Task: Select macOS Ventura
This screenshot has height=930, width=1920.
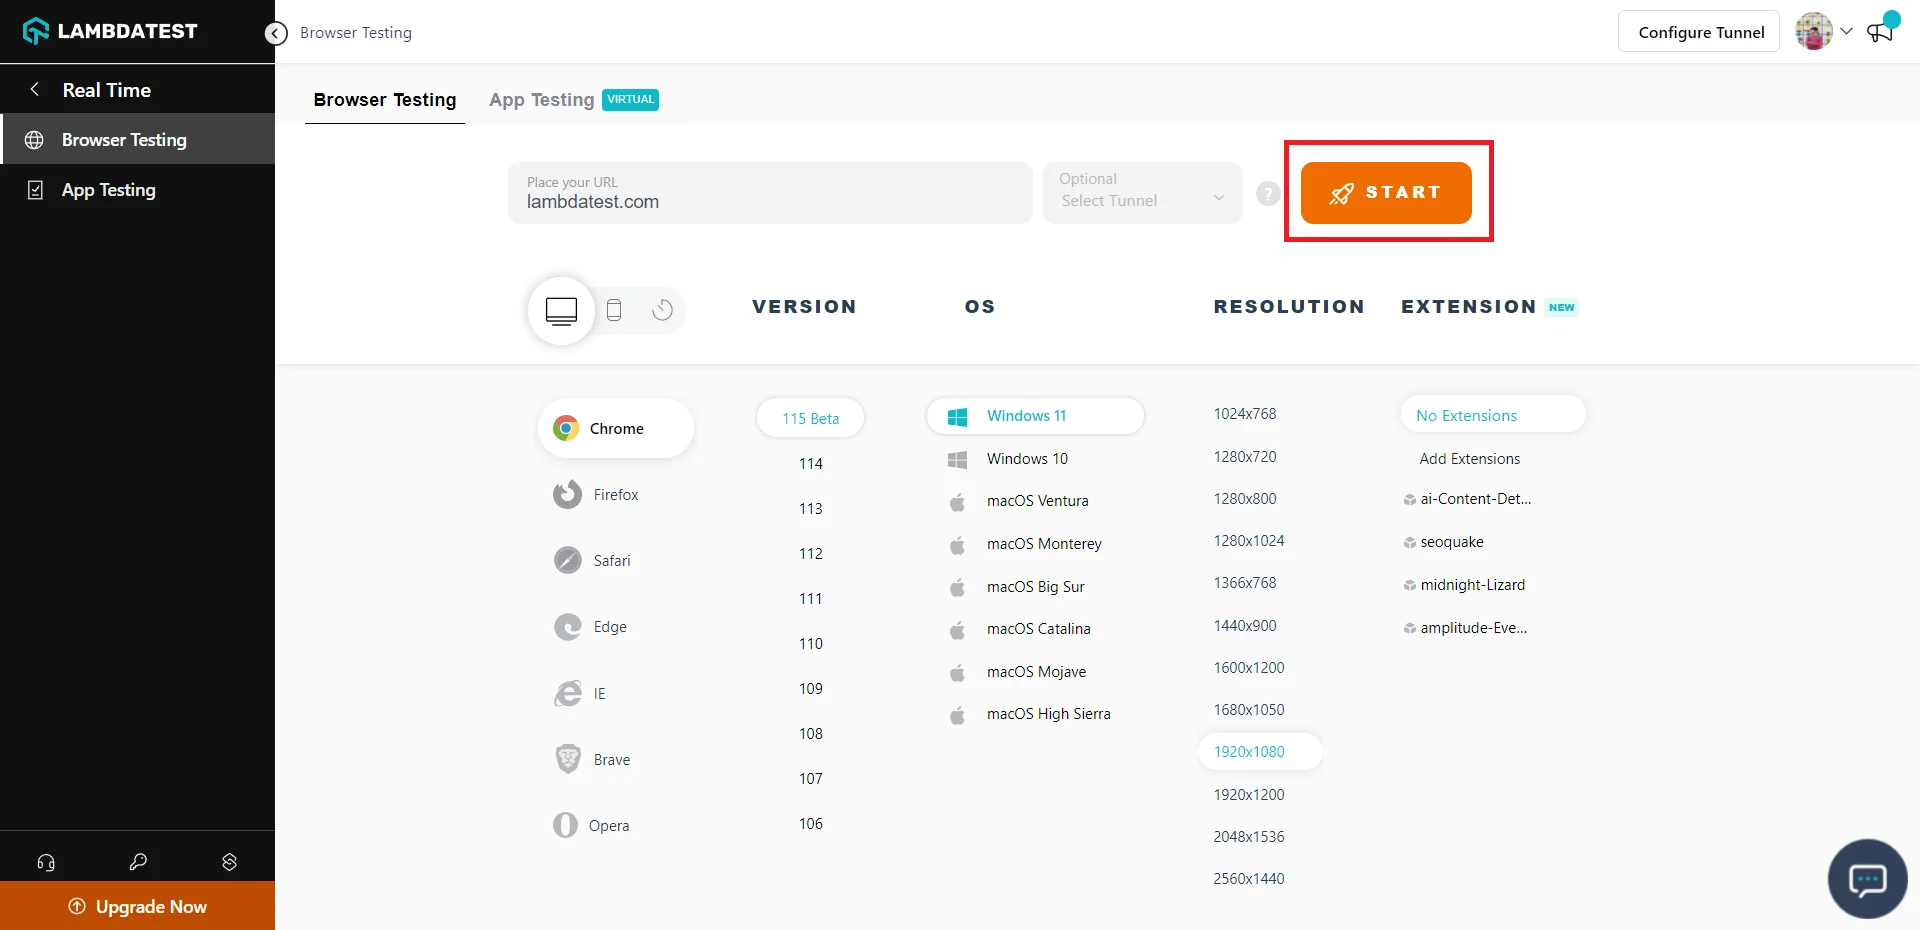Action: tap(1018, 500)
